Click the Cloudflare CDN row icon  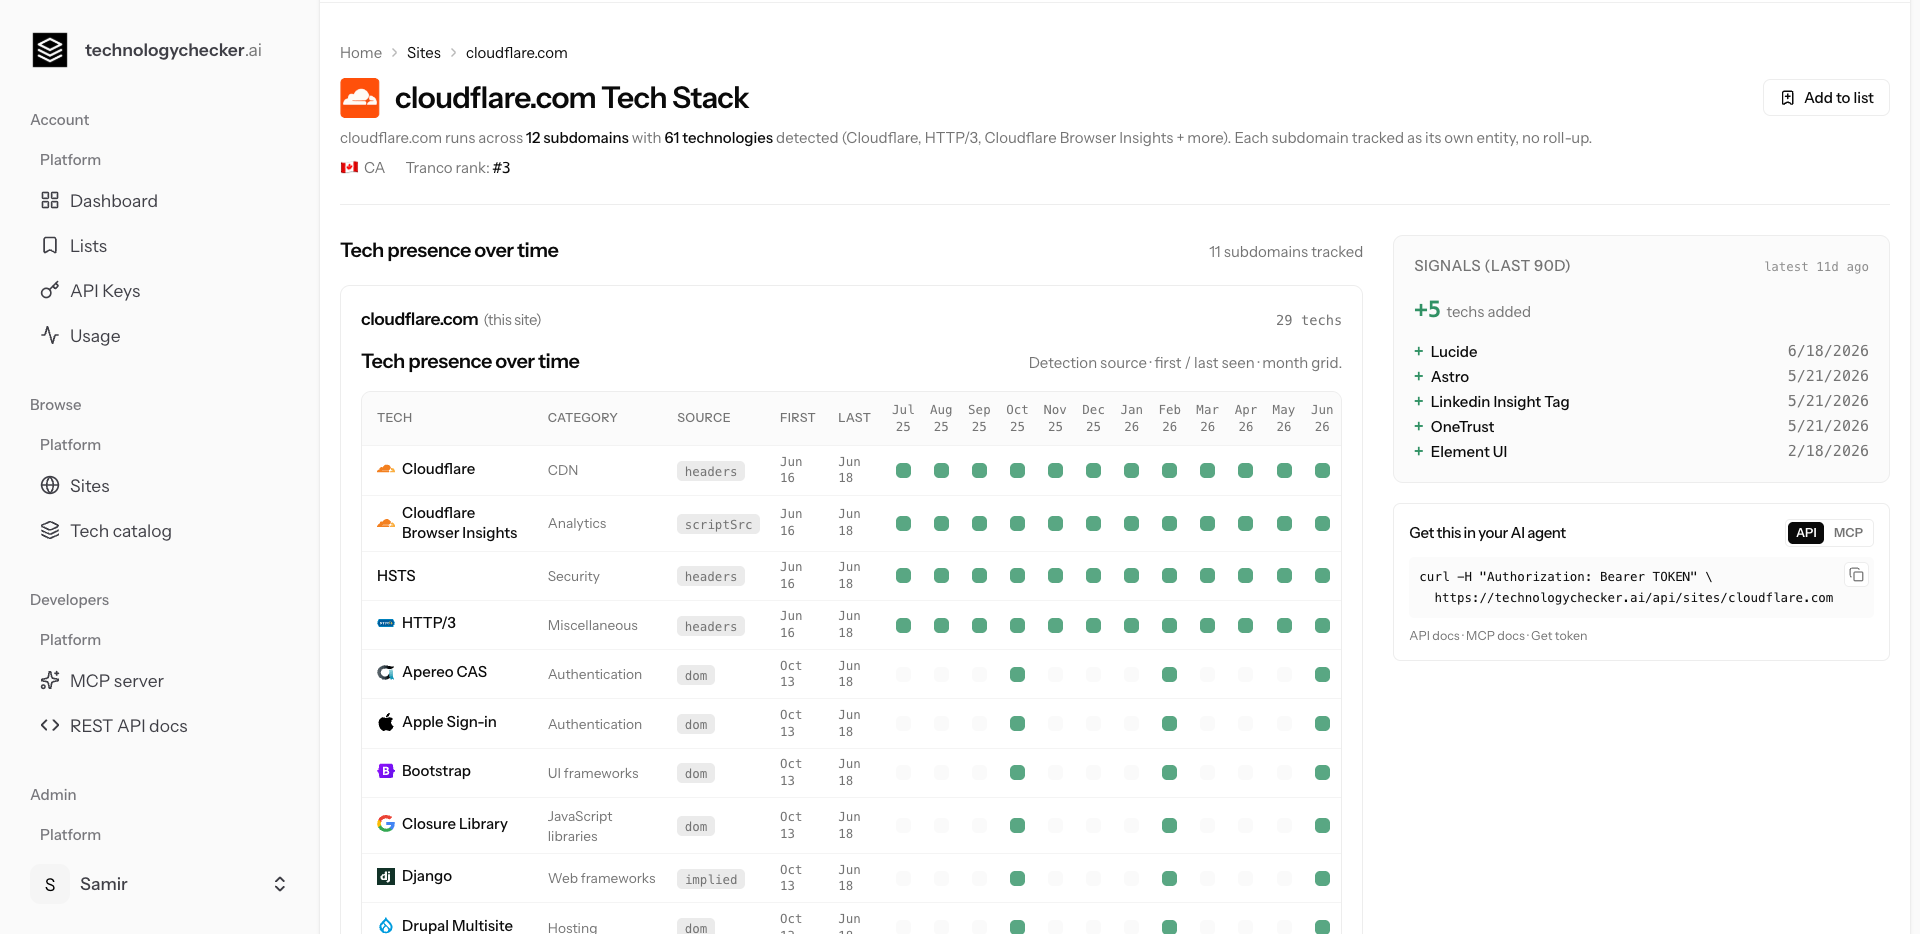[x=386, y=469]
